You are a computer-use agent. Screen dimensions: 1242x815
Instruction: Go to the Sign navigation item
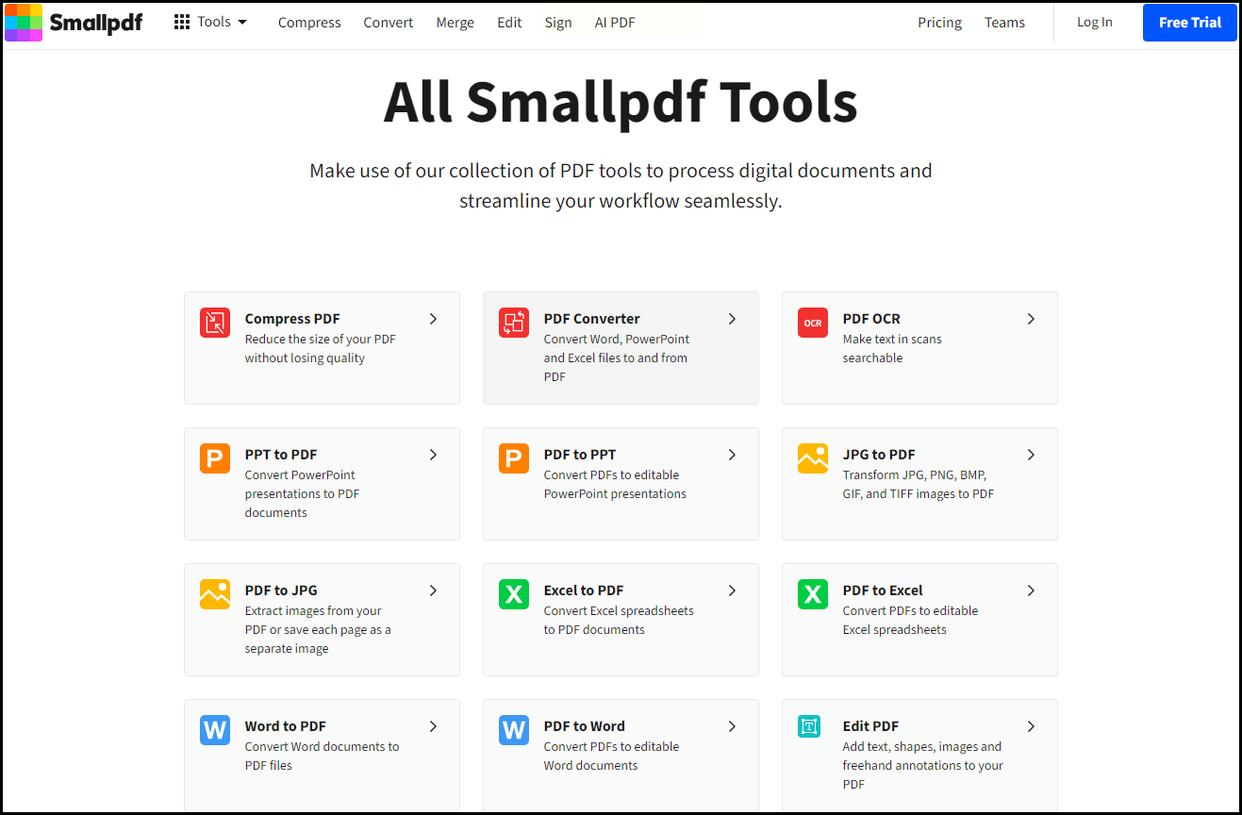pyautogui.click(x=558, y=22)
